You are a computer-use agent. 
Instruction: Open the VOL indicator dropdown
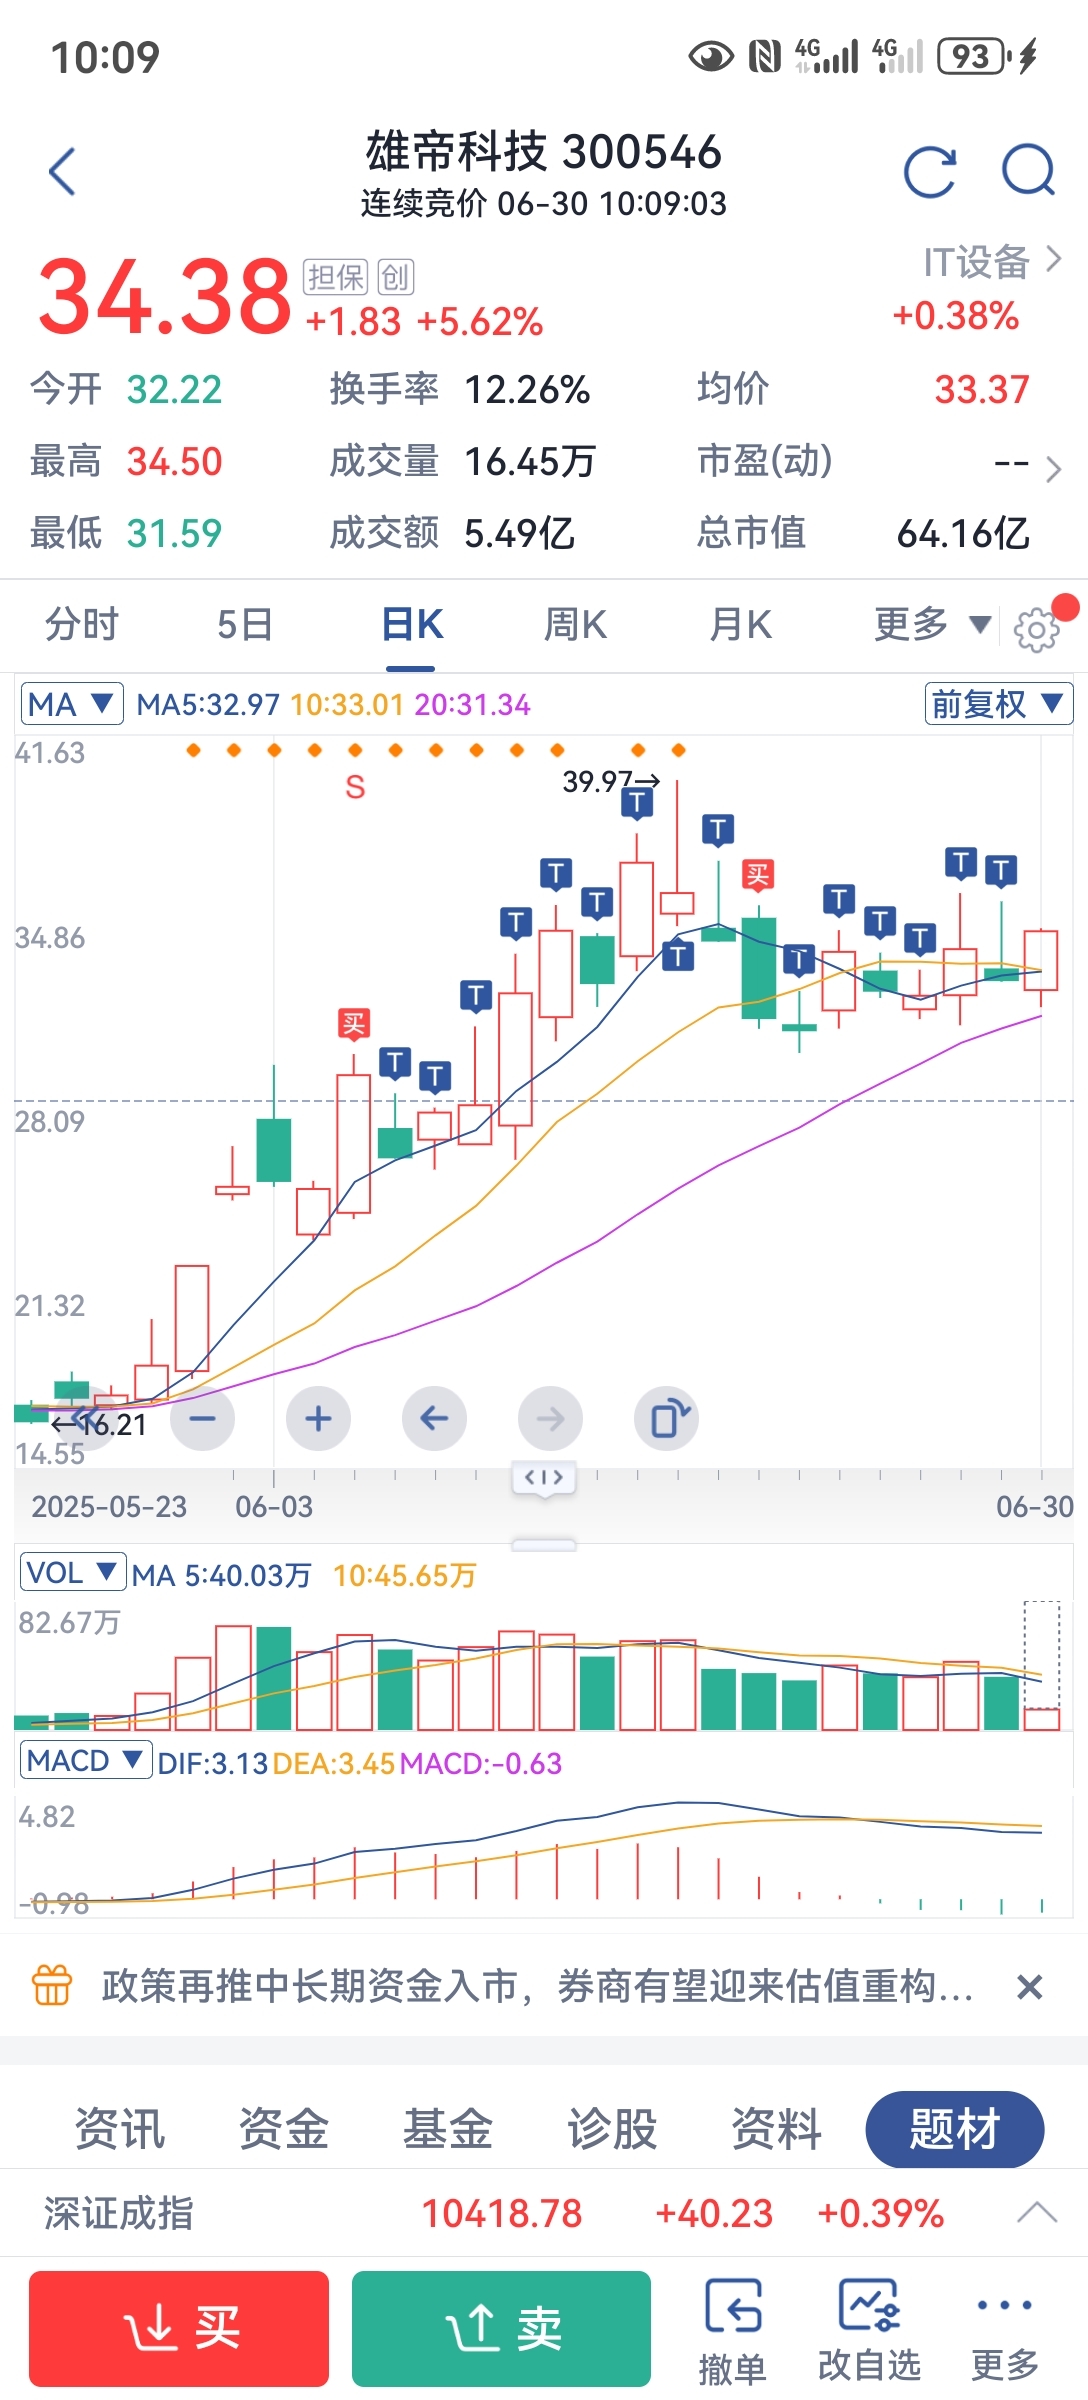pos(73,1572)
